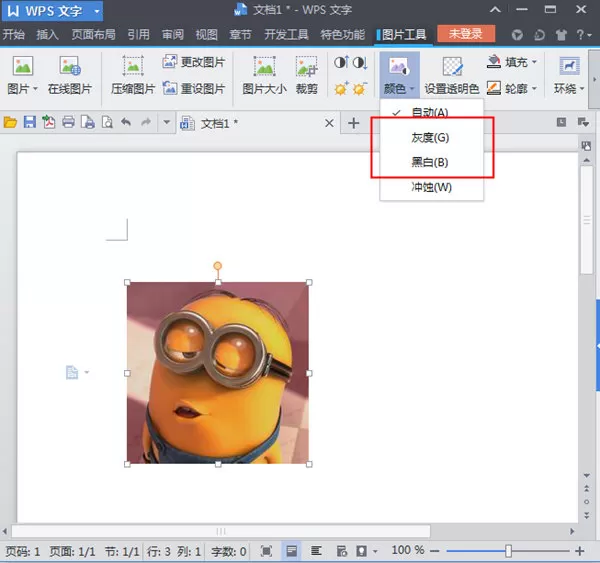The width and height of the screenshot is (600, 563).
Task: Select 冲蚀(W) washout option
Action: coord(432,187)
